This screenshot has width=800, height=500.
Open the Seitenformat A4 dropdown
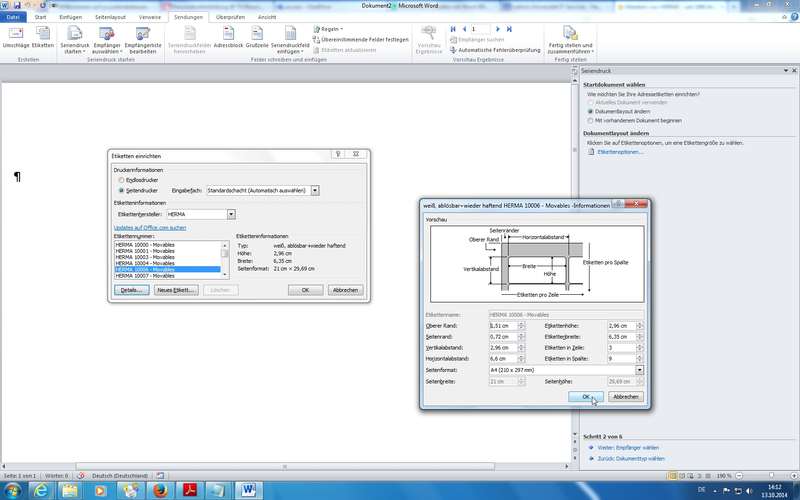pos(639,369)
